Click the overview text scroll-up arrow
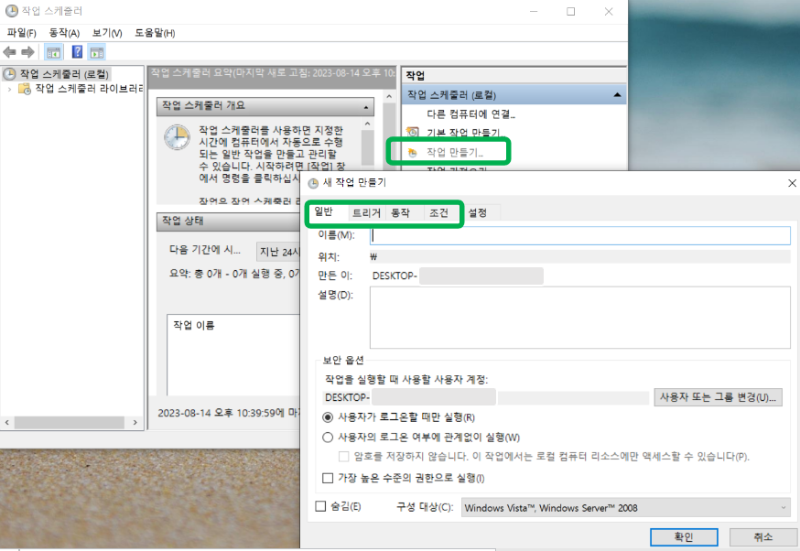 (367, 124)
